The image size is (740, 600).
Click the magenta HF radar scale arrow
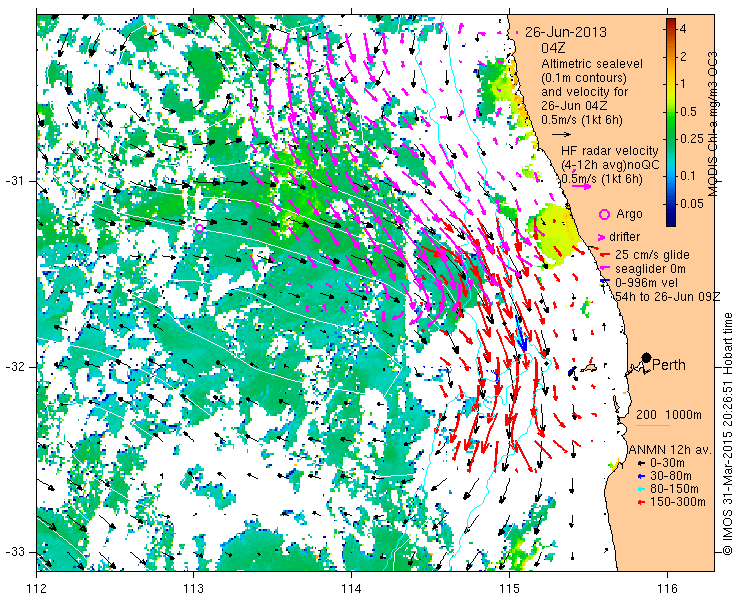581,186
